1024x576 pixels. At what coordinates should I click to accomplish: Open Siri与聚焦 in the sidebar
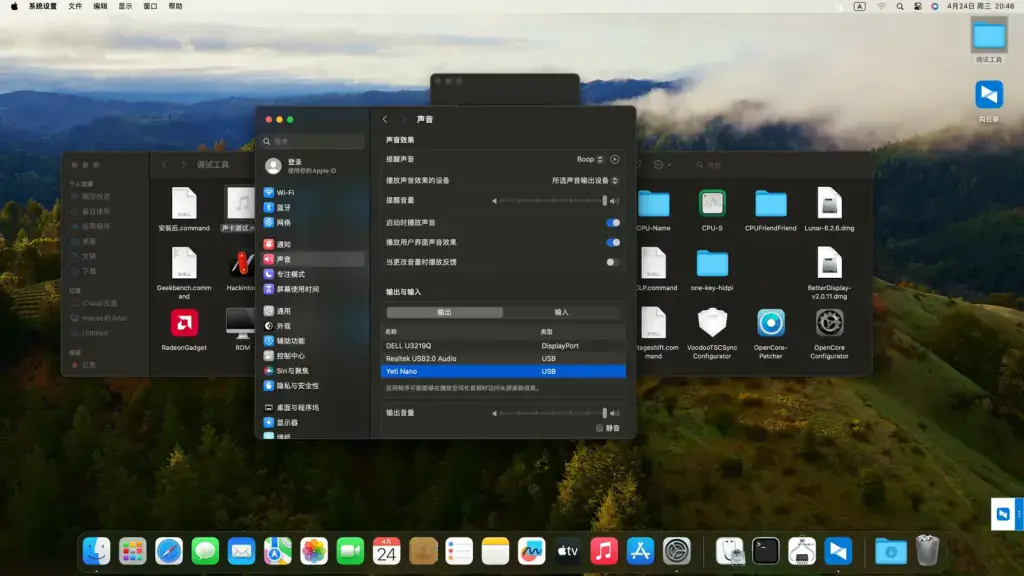313,371
